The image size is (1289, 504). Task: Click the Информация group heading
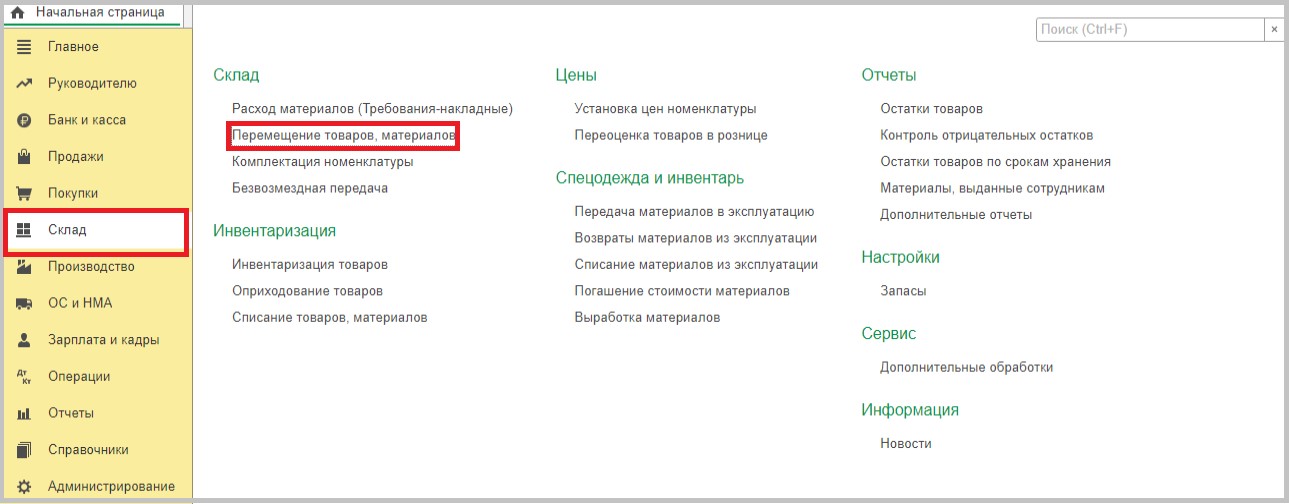(x=910, y=410)
